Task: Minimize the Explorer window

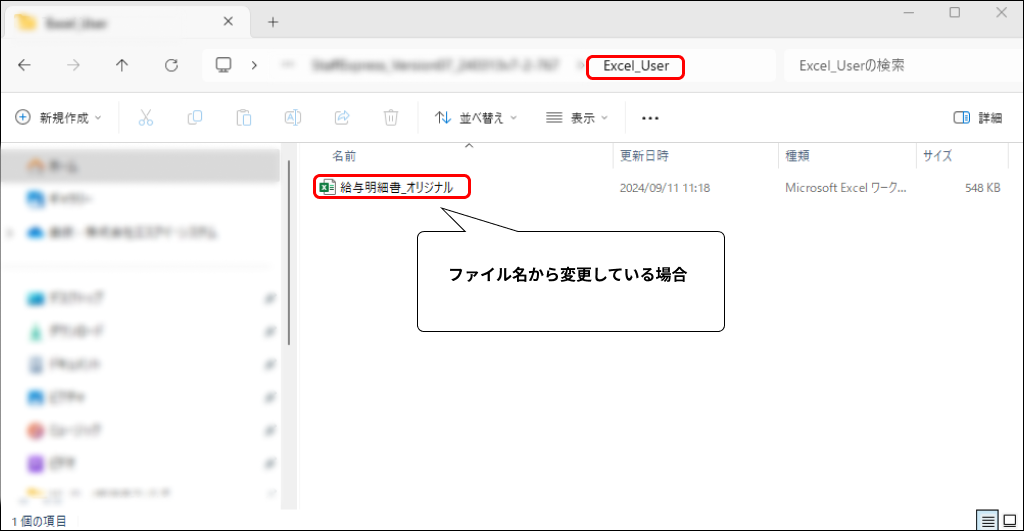Action: [908, 12]
